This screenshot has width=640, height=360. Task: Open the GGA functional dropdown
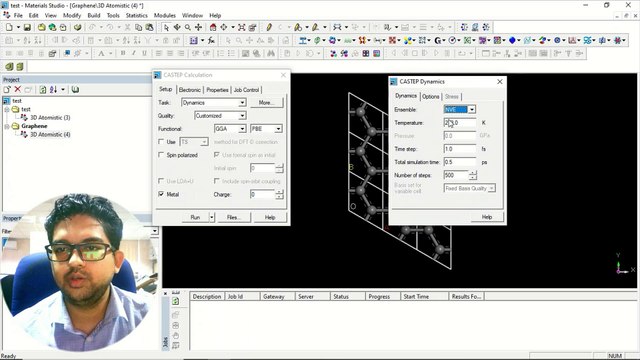[x=242, y=129]
